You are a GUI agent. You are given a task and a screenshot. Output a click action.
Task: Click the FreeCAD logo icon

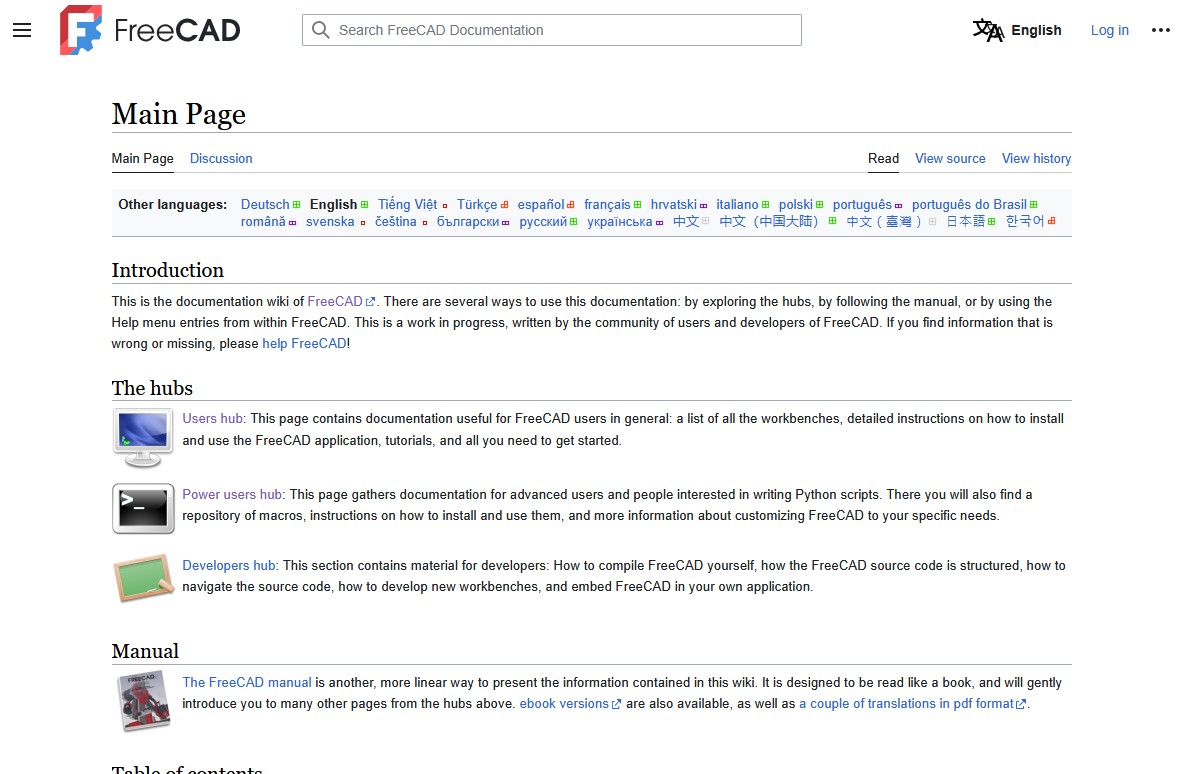(x=80, y=30)
